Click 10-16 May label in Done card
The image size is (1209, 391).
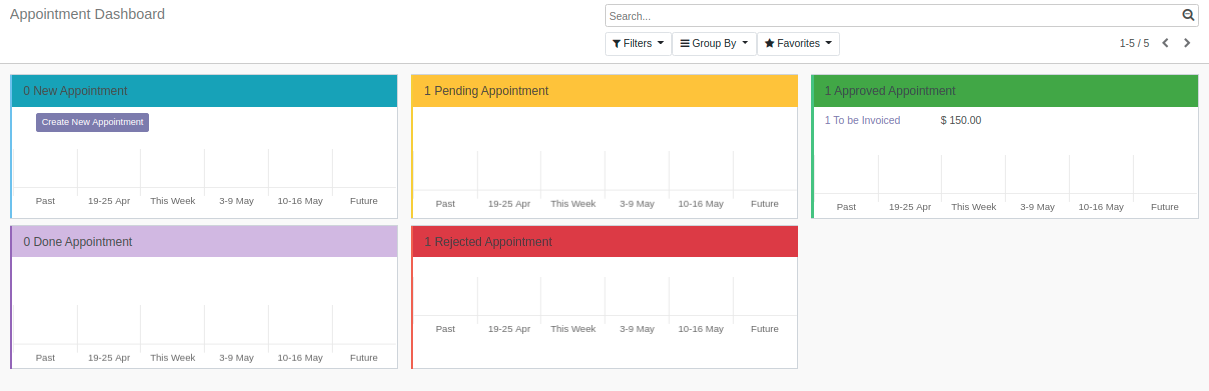click(x=300, y=357)
